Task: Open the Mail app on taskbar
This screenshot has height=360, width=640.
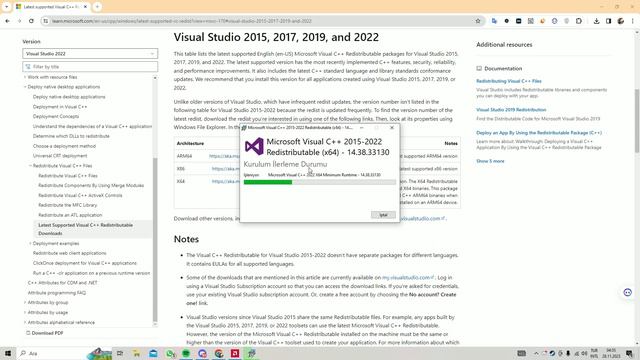Action: click(x=153, y=353)
